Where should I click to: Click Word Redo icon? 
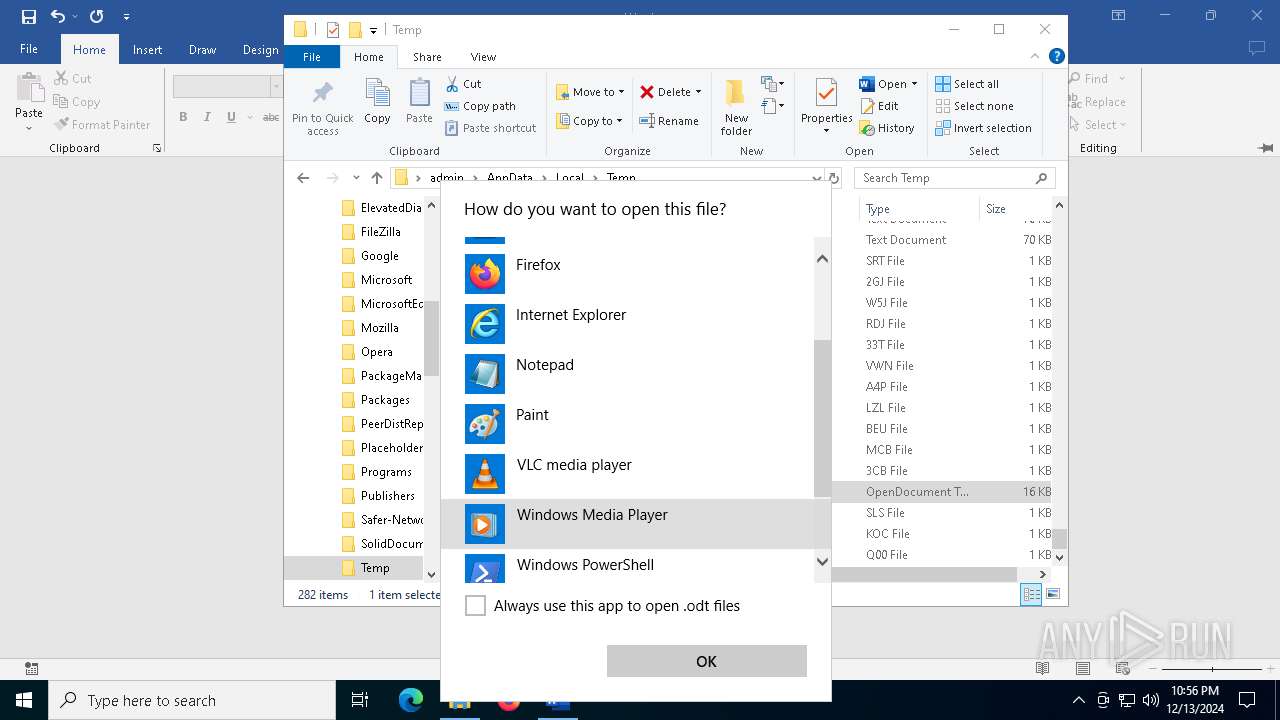(96, 16)
